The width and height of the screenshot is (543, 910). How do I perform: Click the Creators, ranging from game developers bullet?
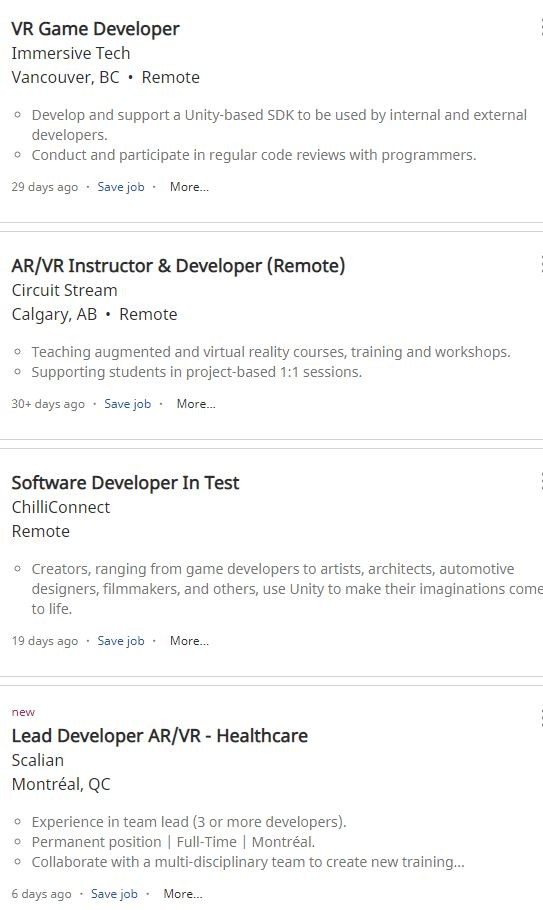(287, 588)
